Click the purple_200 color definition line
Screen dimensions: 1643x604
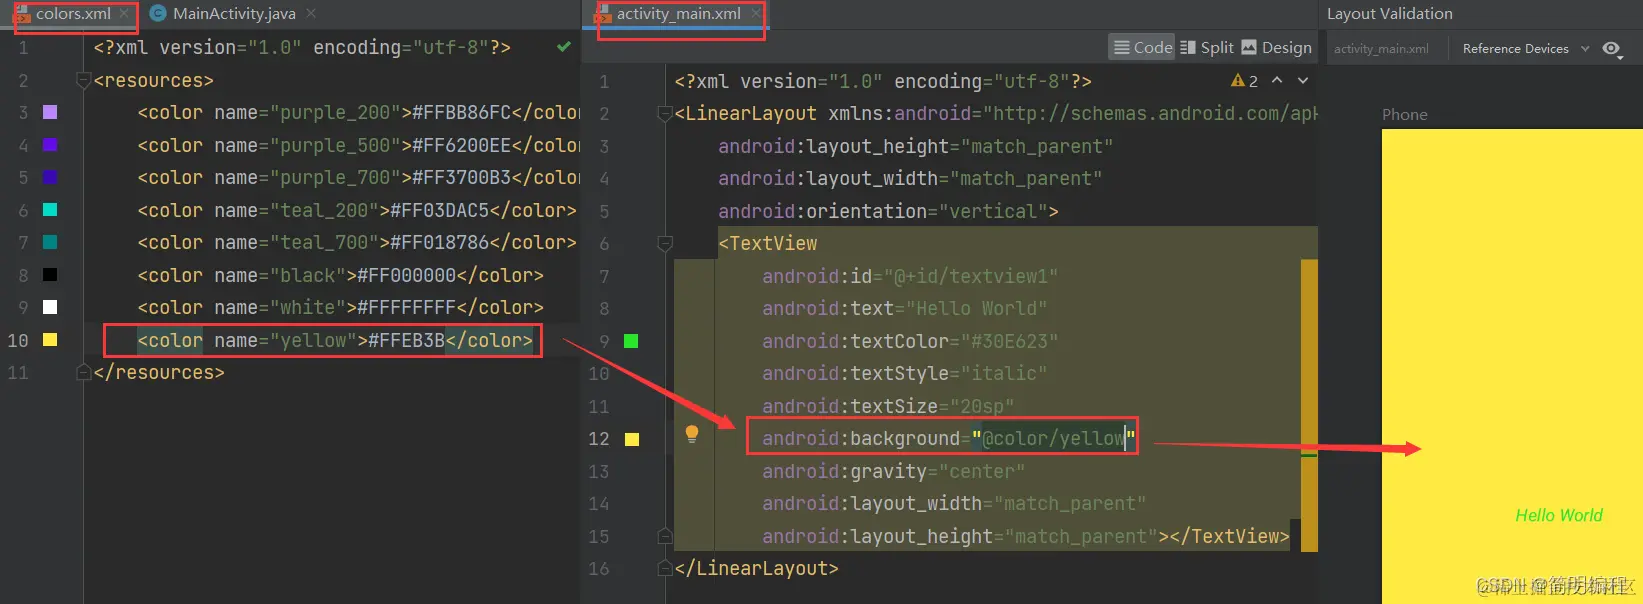359,113
